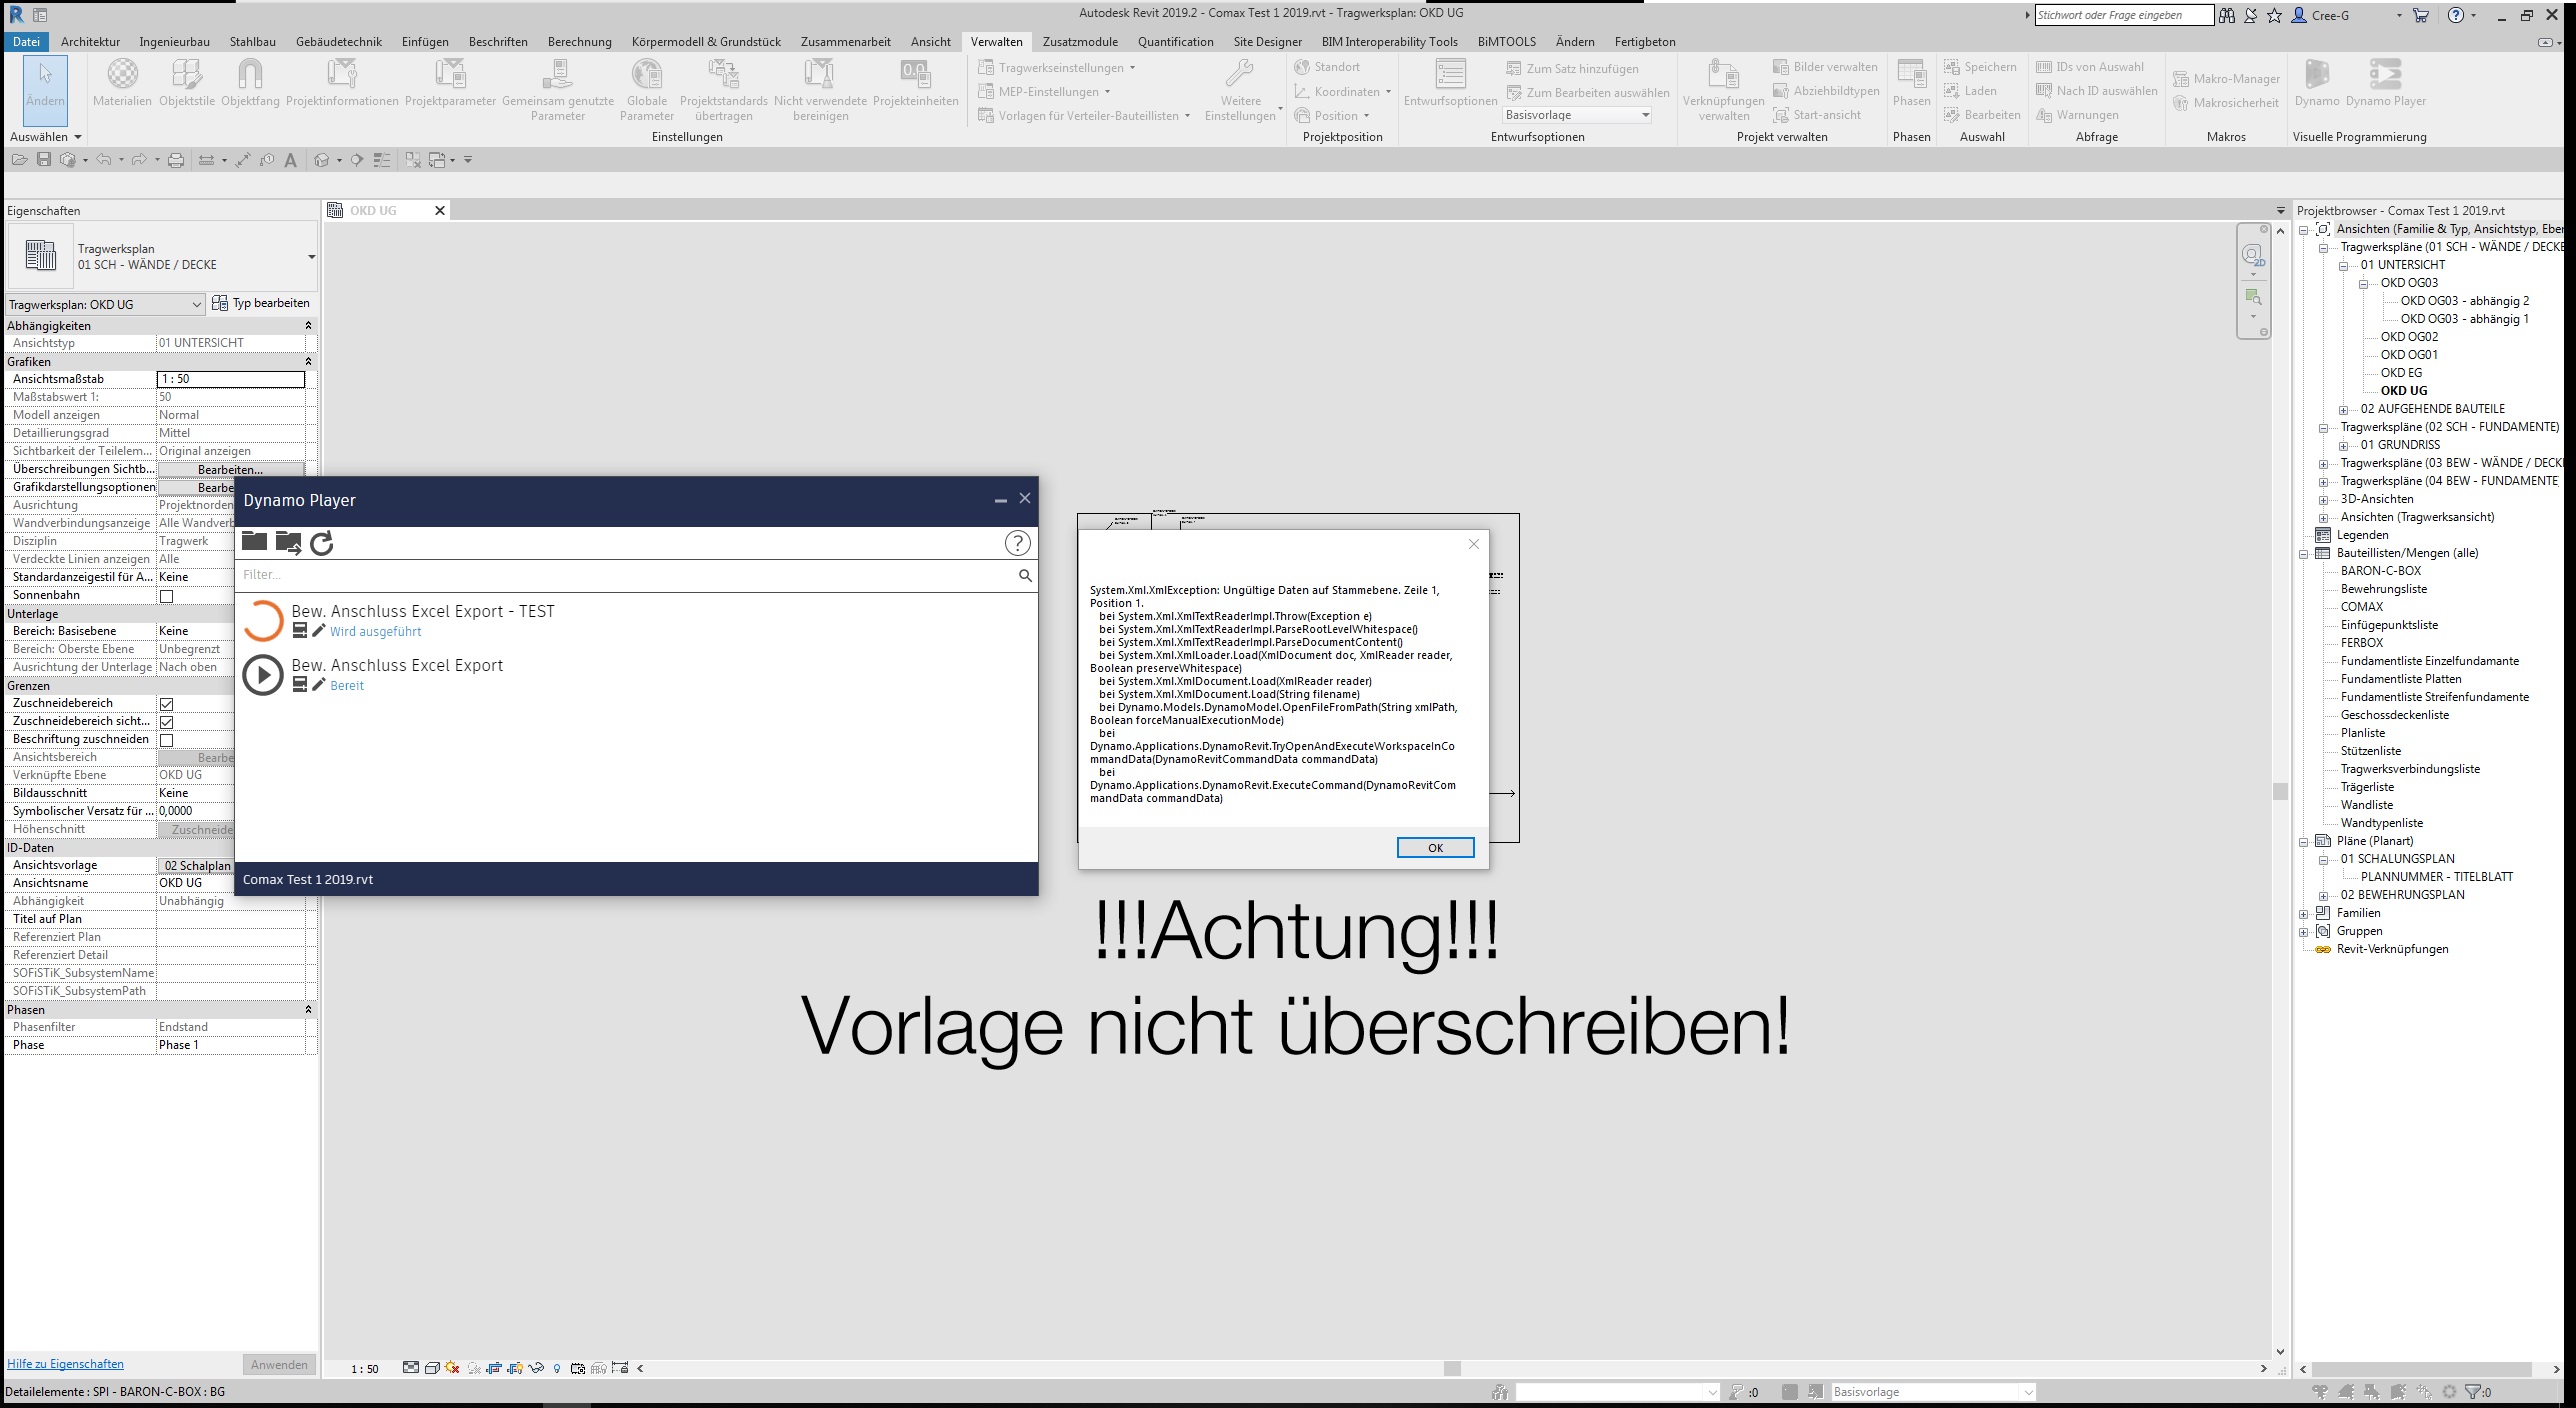Screen dimensions: 2576x1408
Task: Open Entwurfsoptionen tool
Action: (1450, 82)
